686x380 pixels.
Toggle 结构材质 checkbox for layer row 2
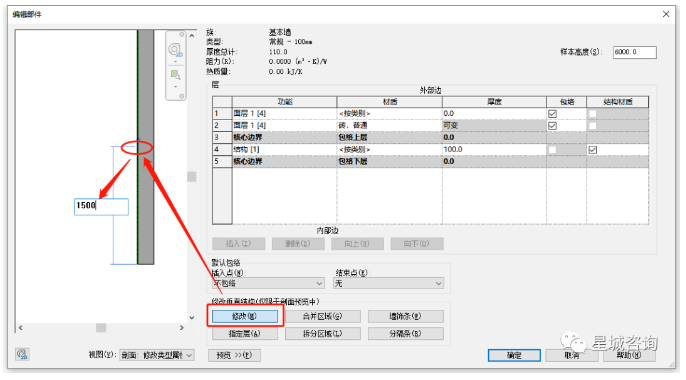pos(592,126)
